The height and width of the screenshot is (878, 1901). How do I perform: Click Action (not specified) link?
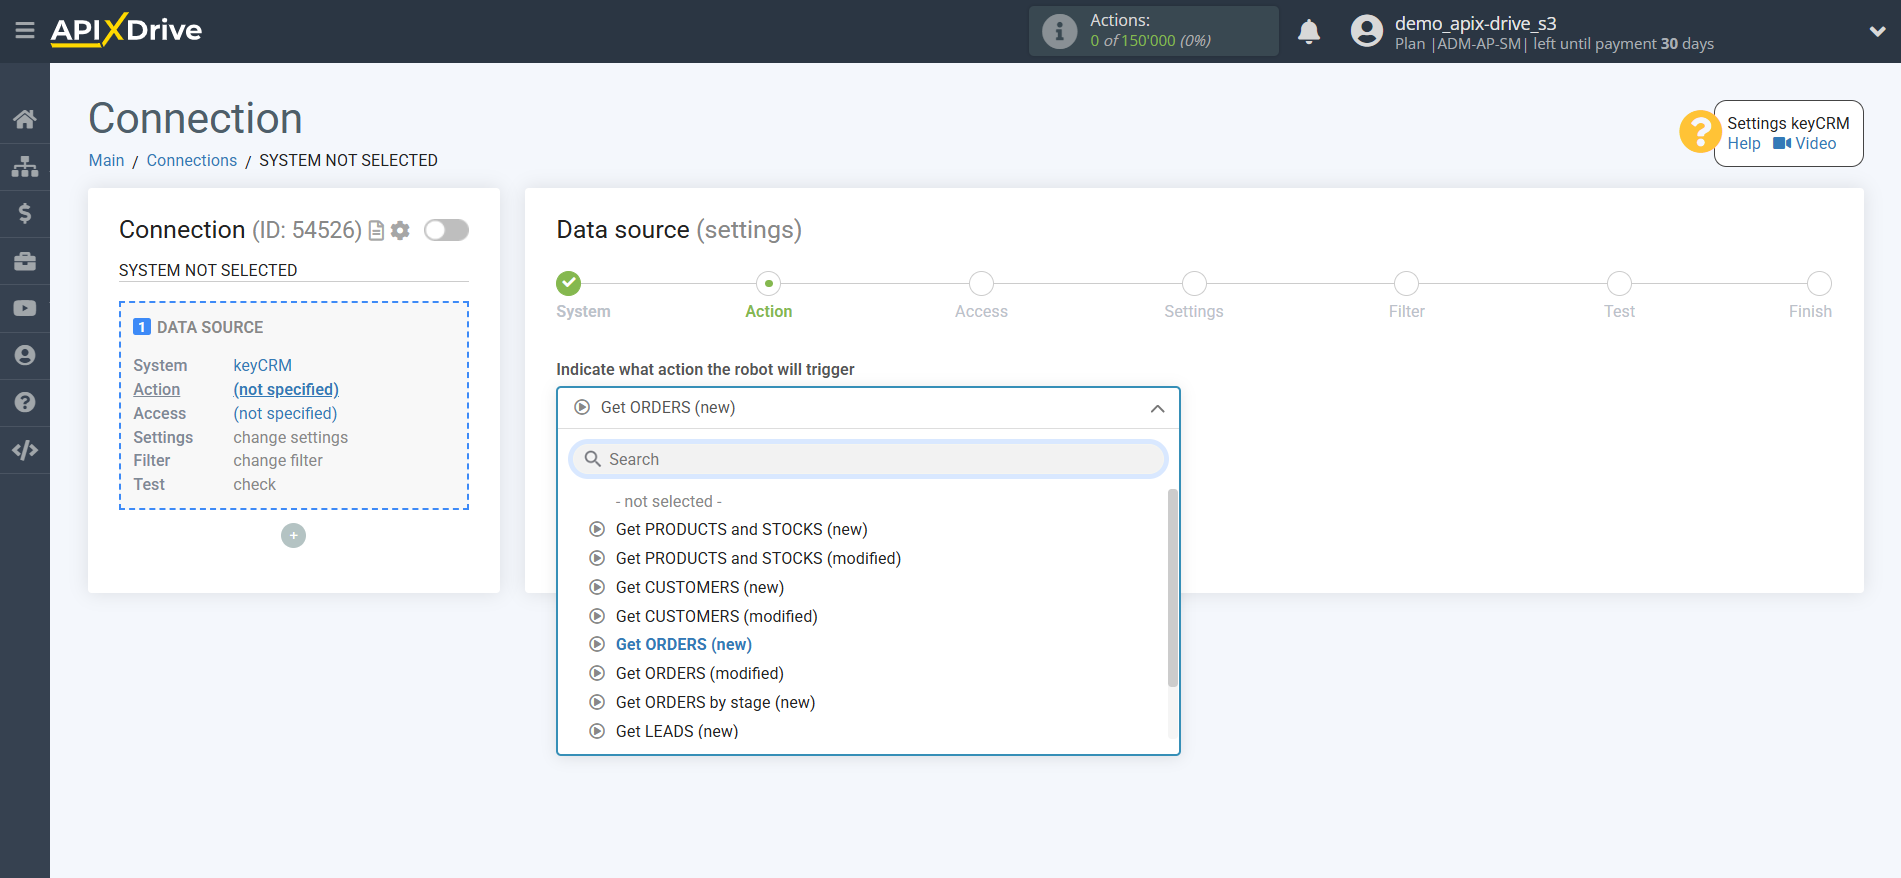[x=286, y=390]
